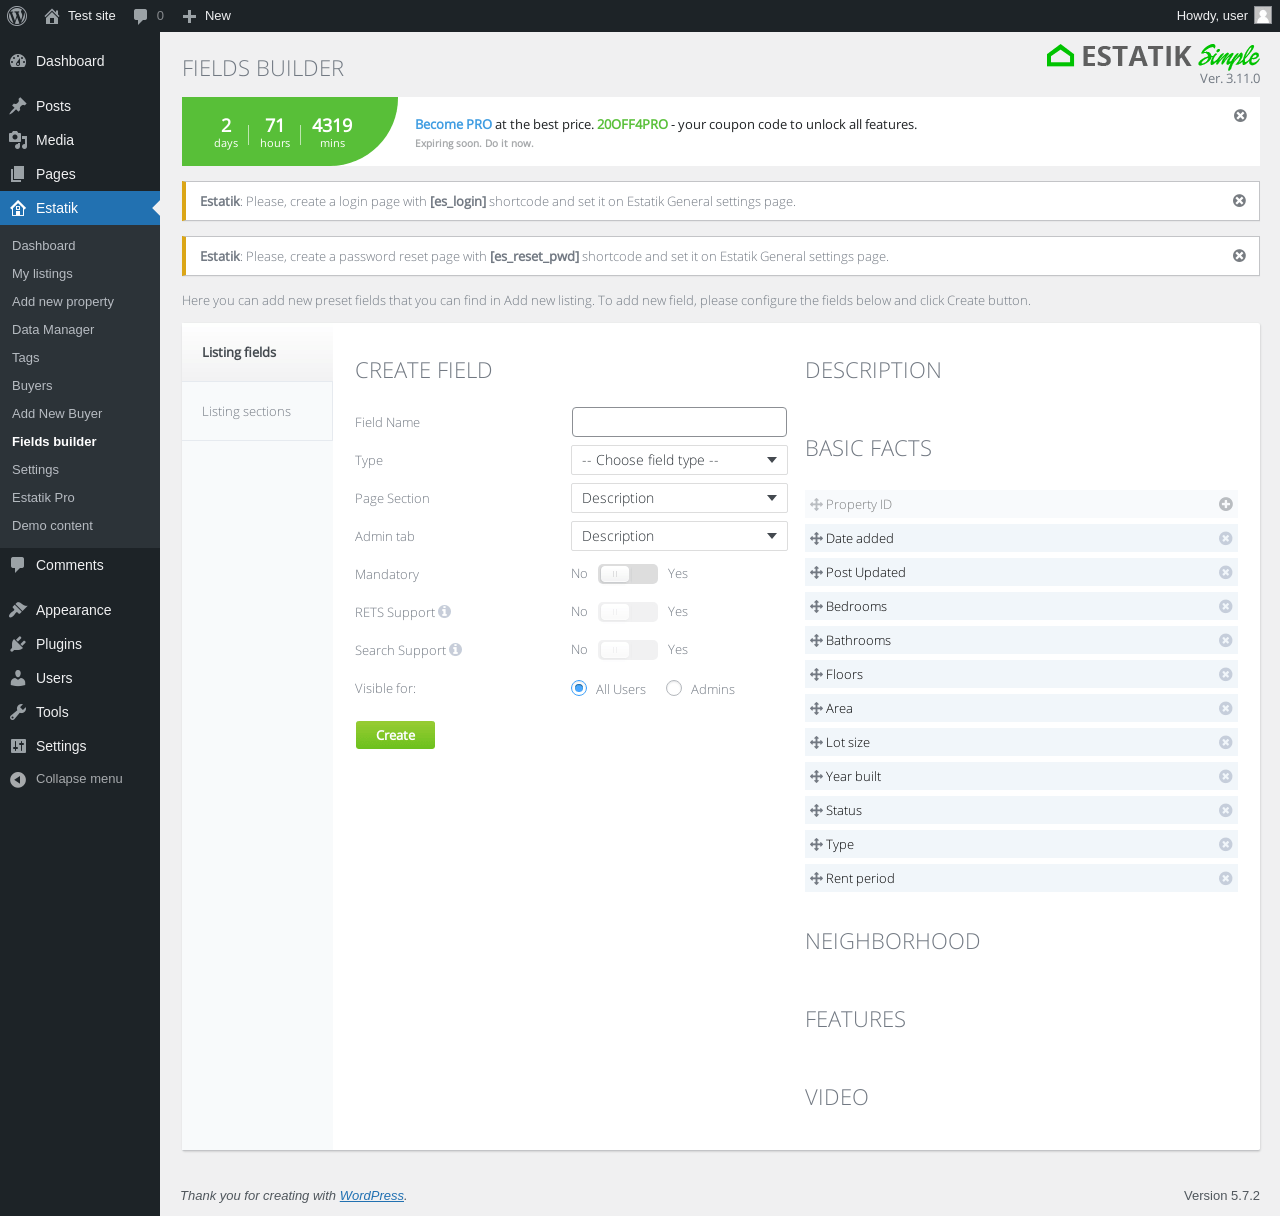Toggle the Mandatory switch
Image resolution: width=1280 pixels, height=1216 pixels.
click(x=628, y=574)
